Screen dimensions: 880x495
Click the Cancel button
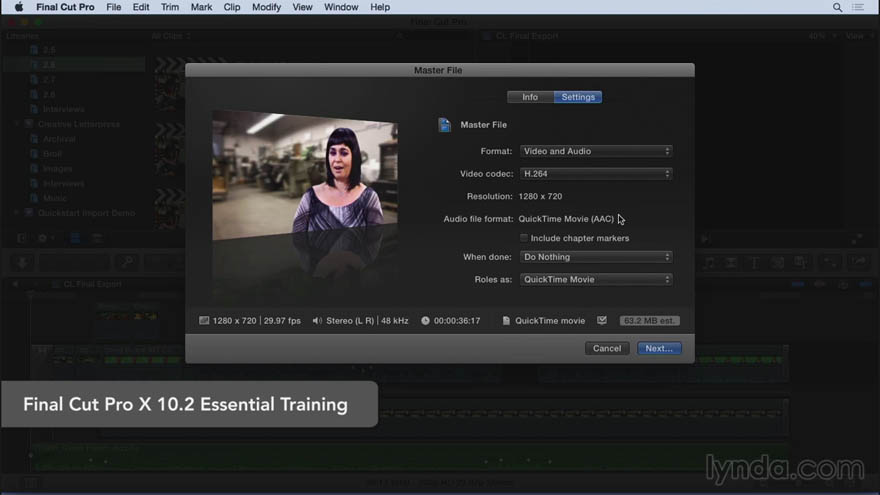[607, 349]
